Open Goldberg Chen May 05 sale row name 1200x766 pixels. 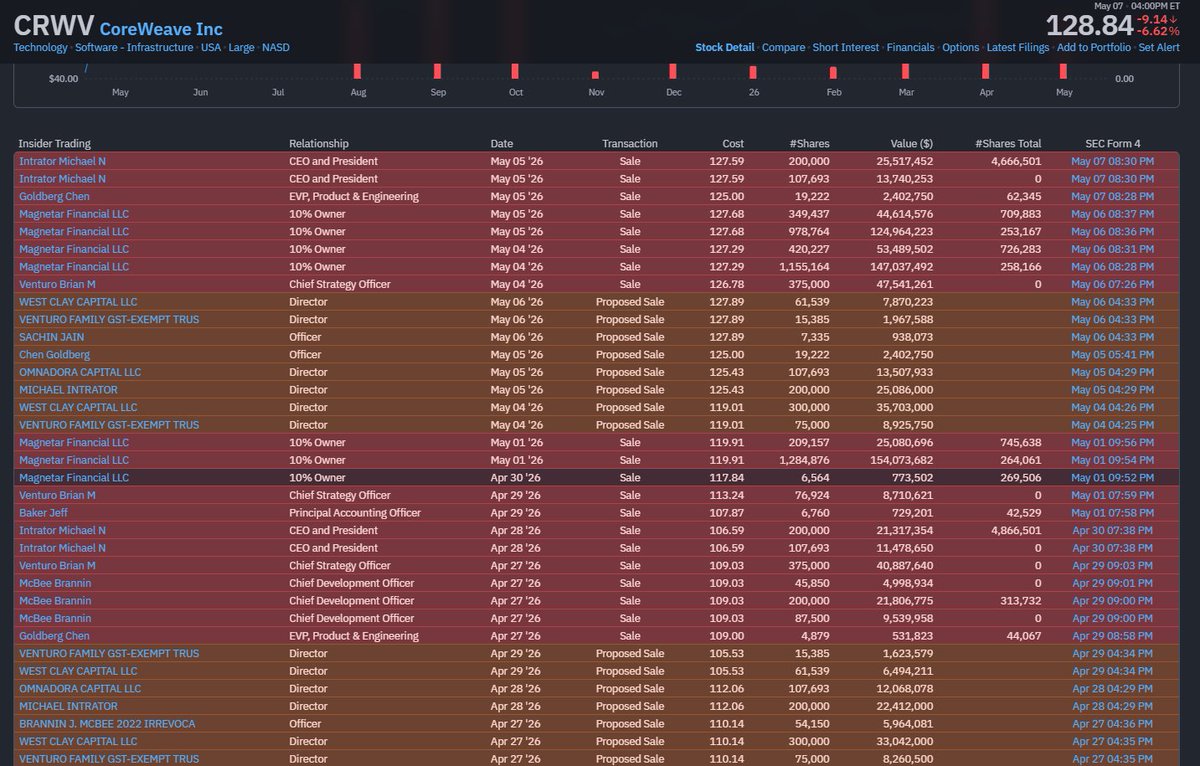[54, 196]
